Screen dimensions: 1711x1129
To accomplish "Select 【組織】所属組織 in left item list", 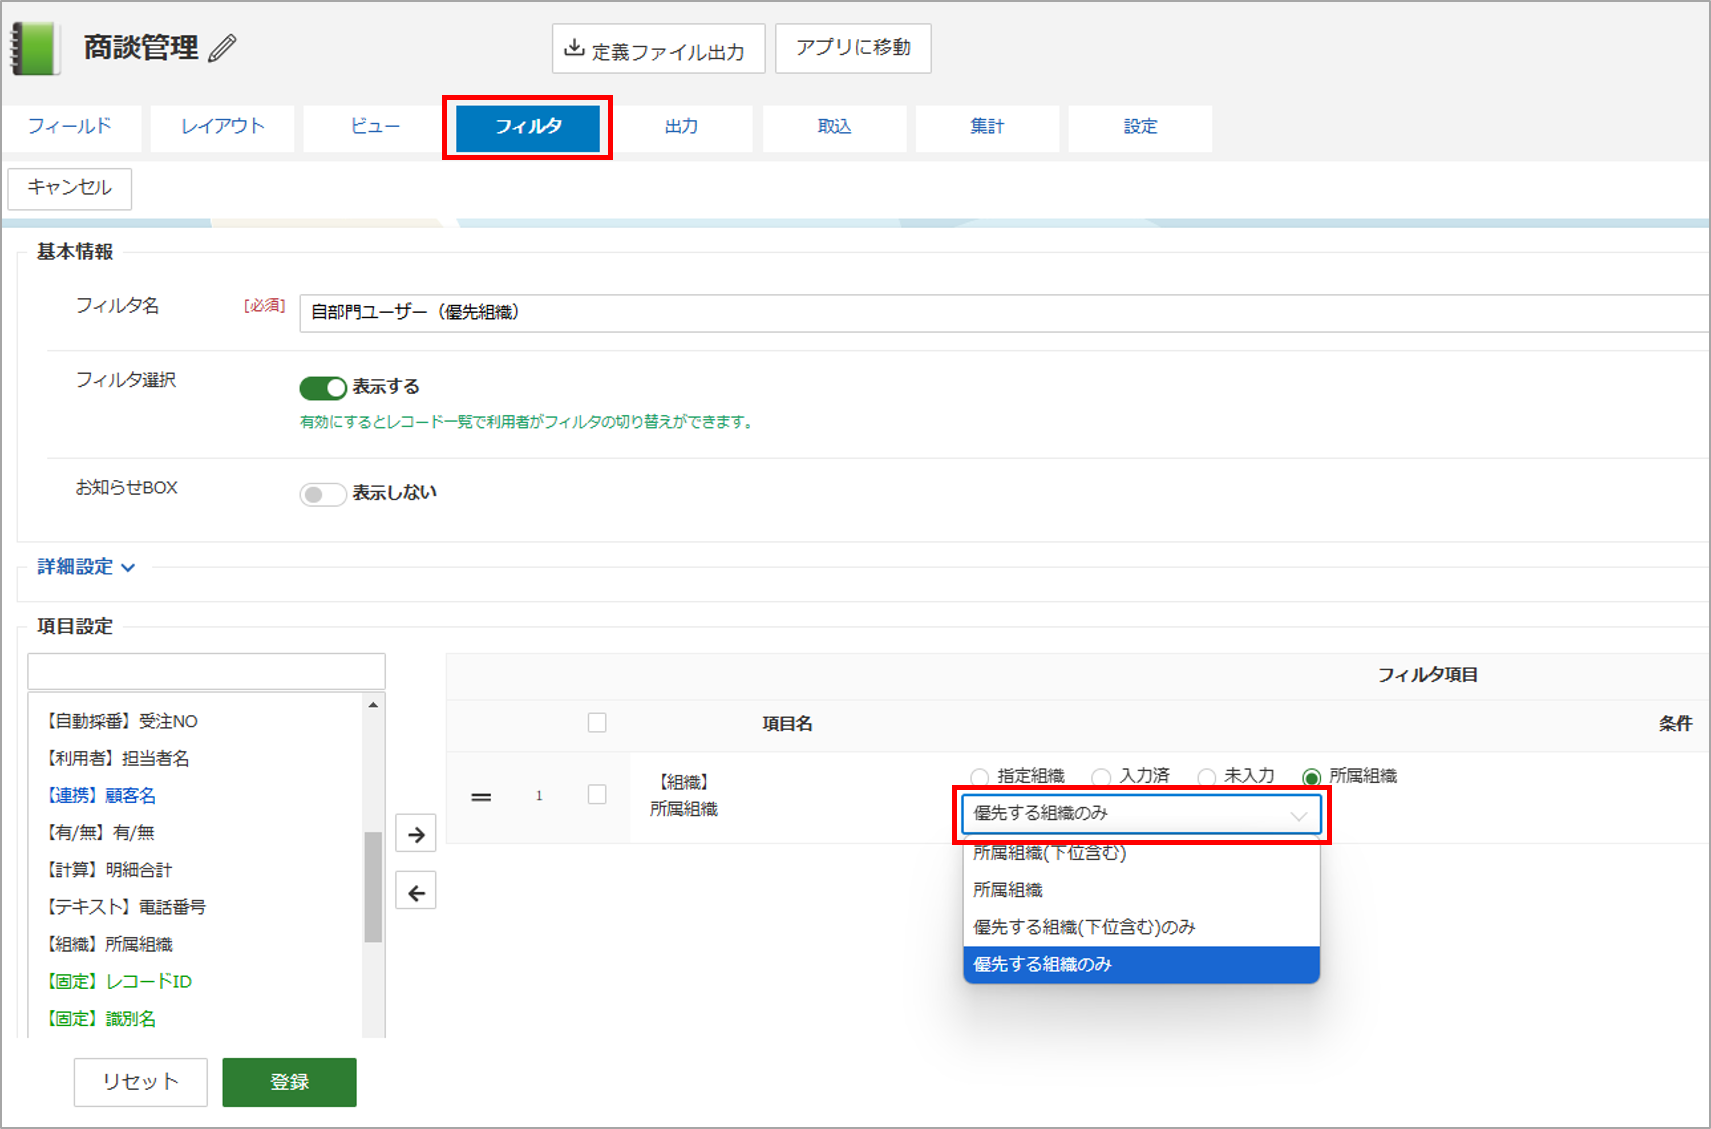I will [108, 944].
